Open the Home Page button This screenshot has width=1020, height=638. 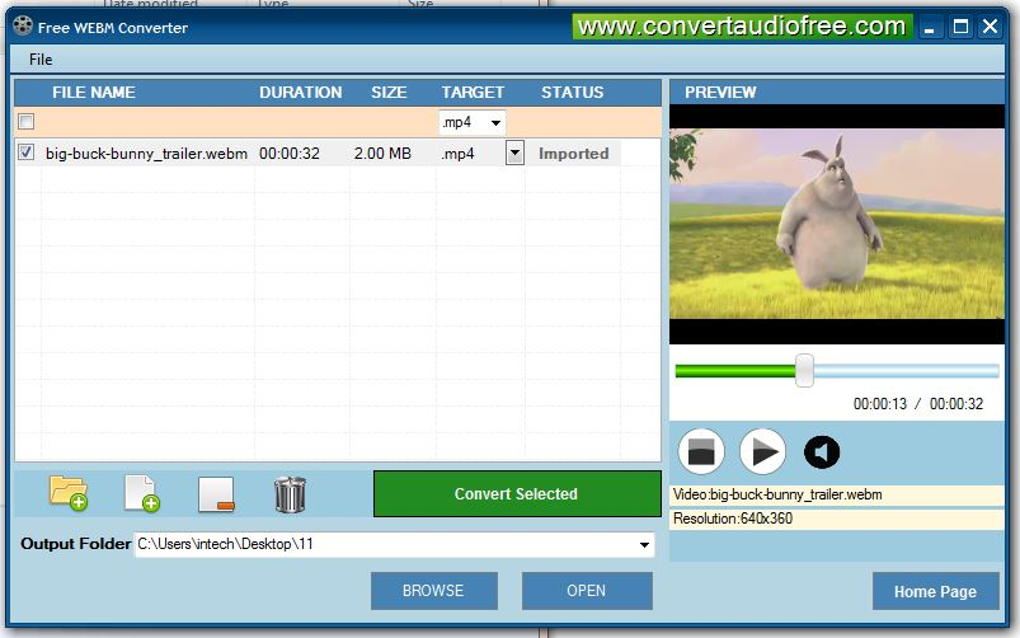pos(935,591)
